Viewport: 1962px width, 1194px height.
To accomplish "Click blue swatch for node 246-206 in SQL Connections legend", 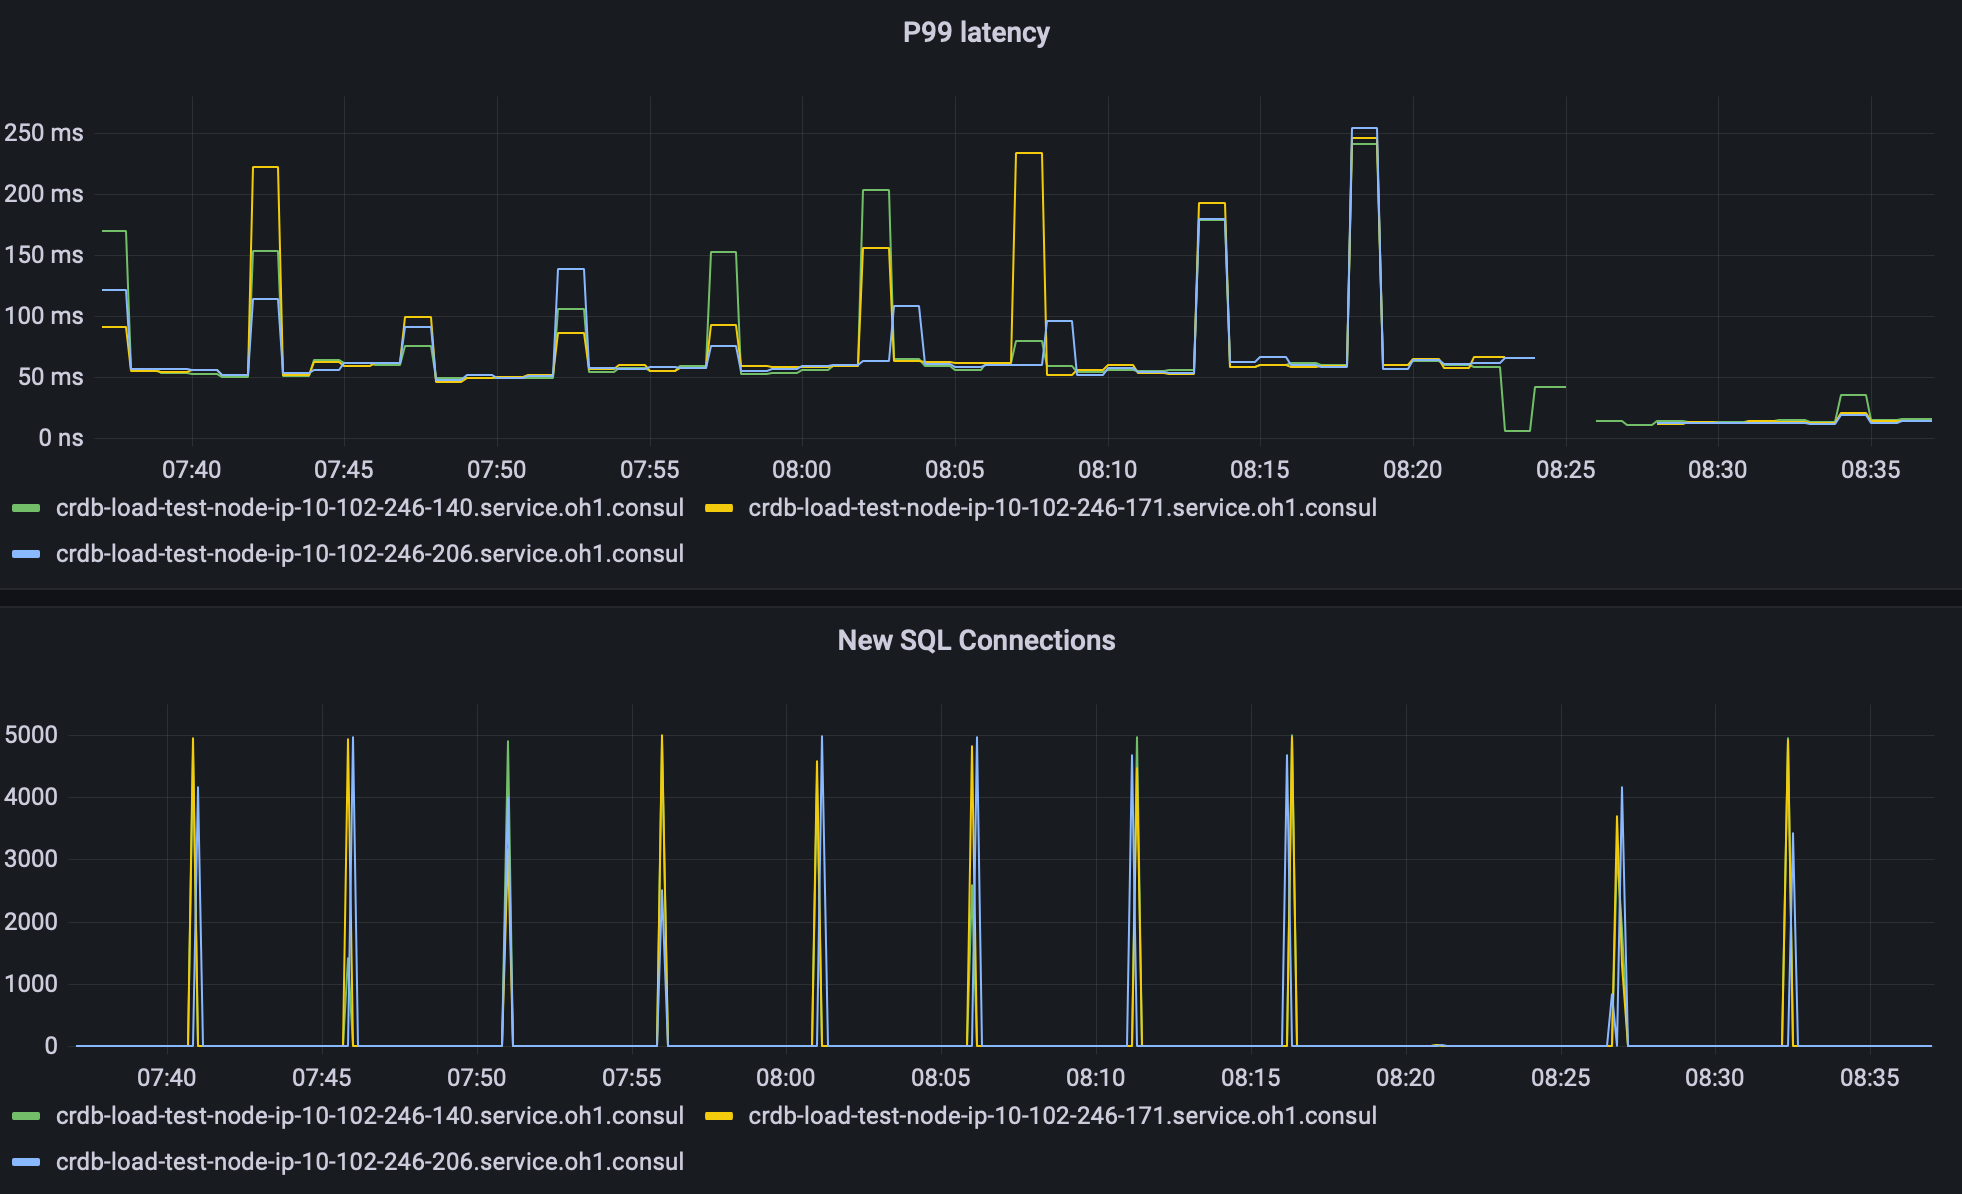I will [26, 1162].
